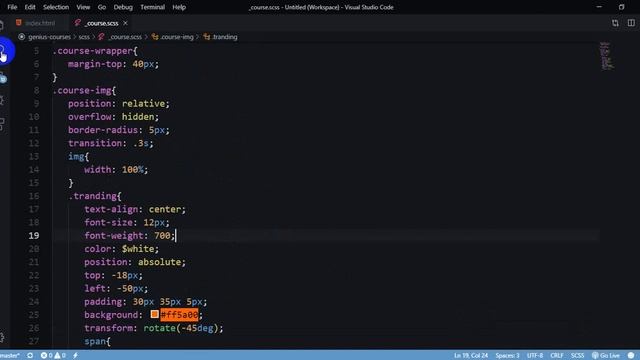Click the master branch in status bar
Image resolution: width=640 pixels, height=360 pixels.
coord(10,356)
